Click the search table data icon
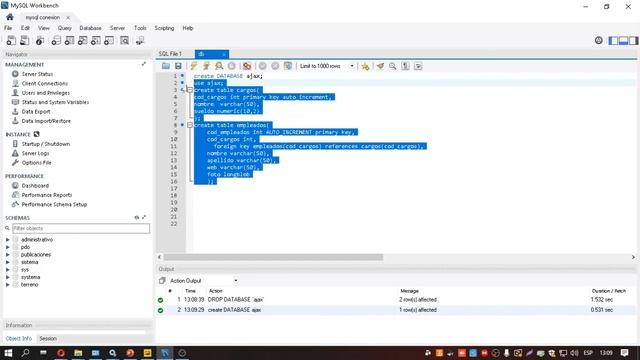 click(124, 40)
